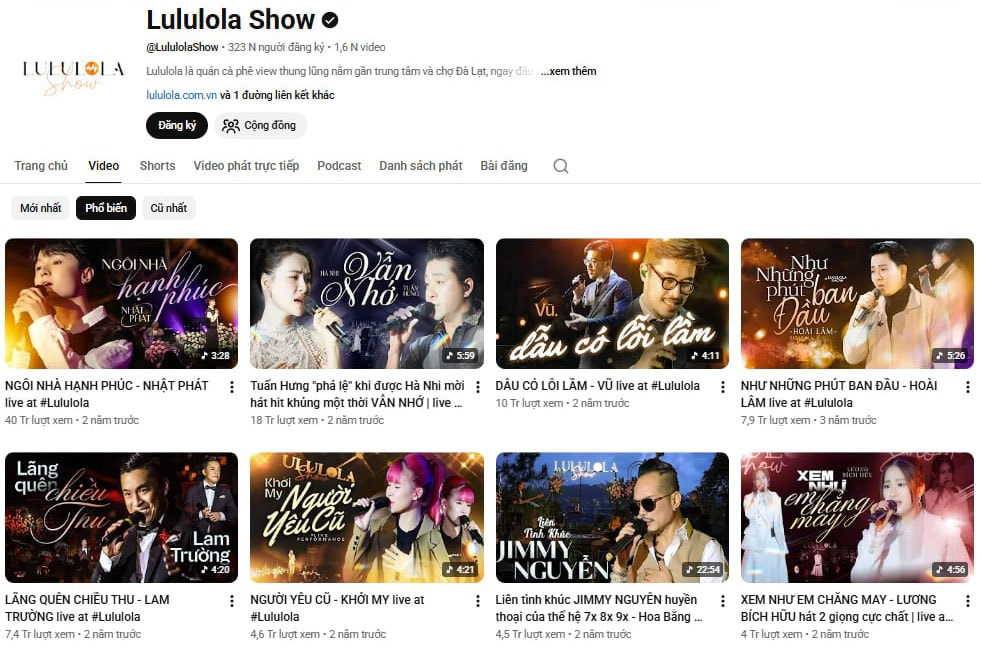Open options menu for JIMMY NGUYỄN video
This screenshot has height=649, width=981.
723,601
